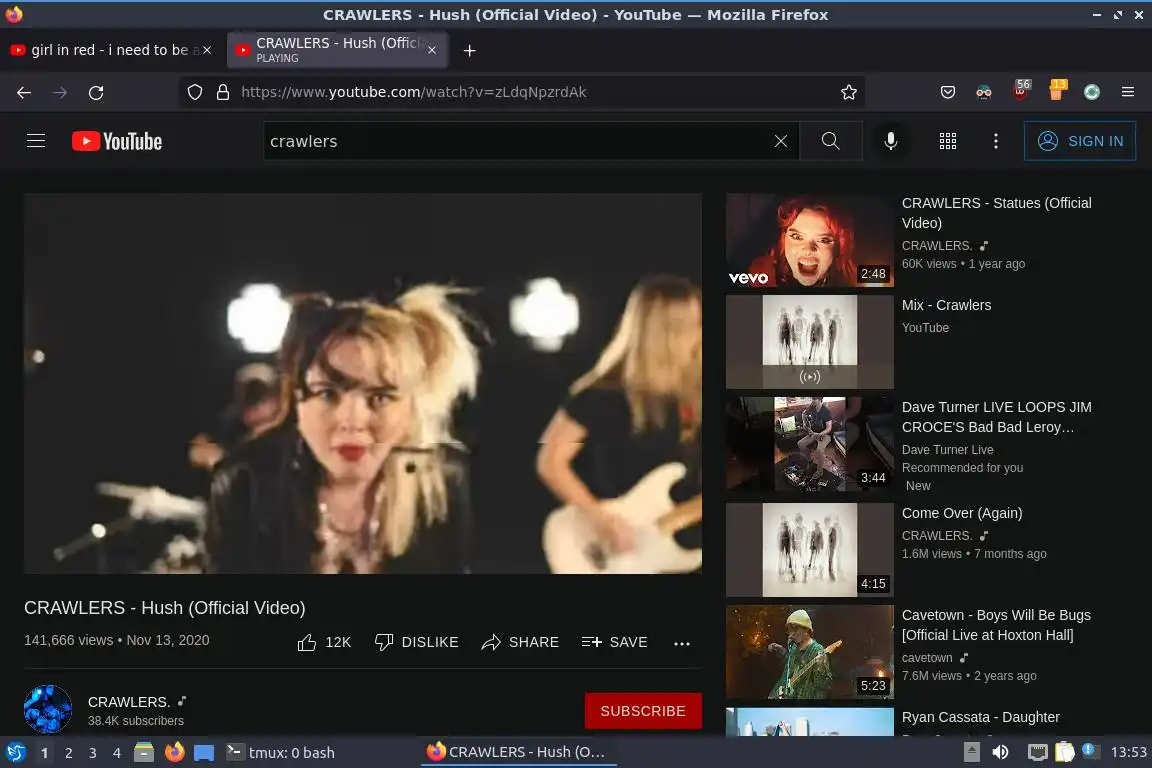Click the 13:53 clock in taskbar
1152x768 pixels.
pos(1128,752)
